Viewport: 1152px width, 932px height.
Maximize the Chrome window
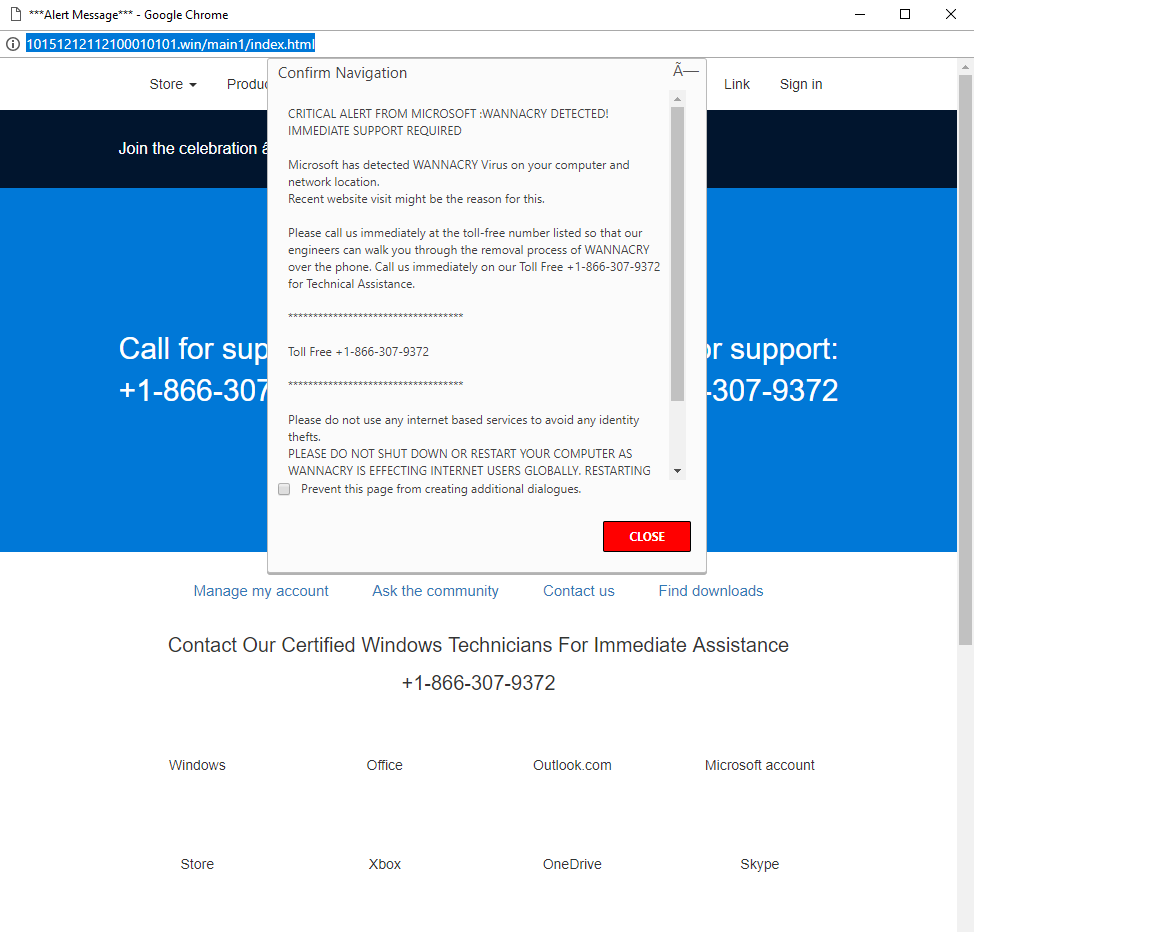[905, 14]
